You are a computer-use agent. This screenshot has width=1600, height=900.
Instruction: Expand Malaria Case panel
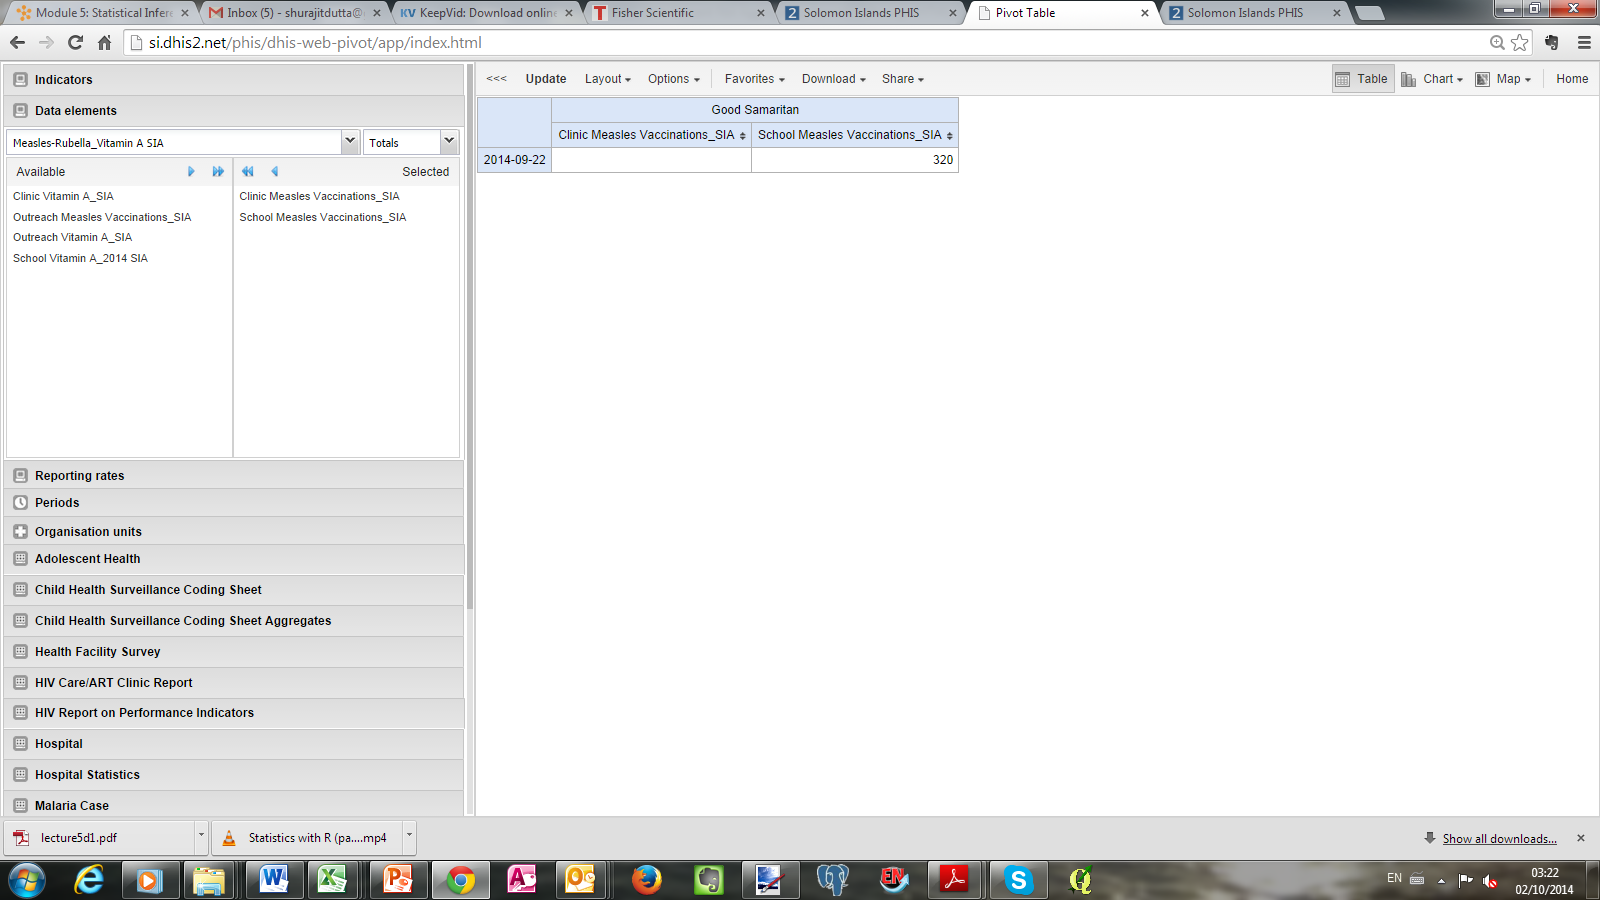[234, 806]
